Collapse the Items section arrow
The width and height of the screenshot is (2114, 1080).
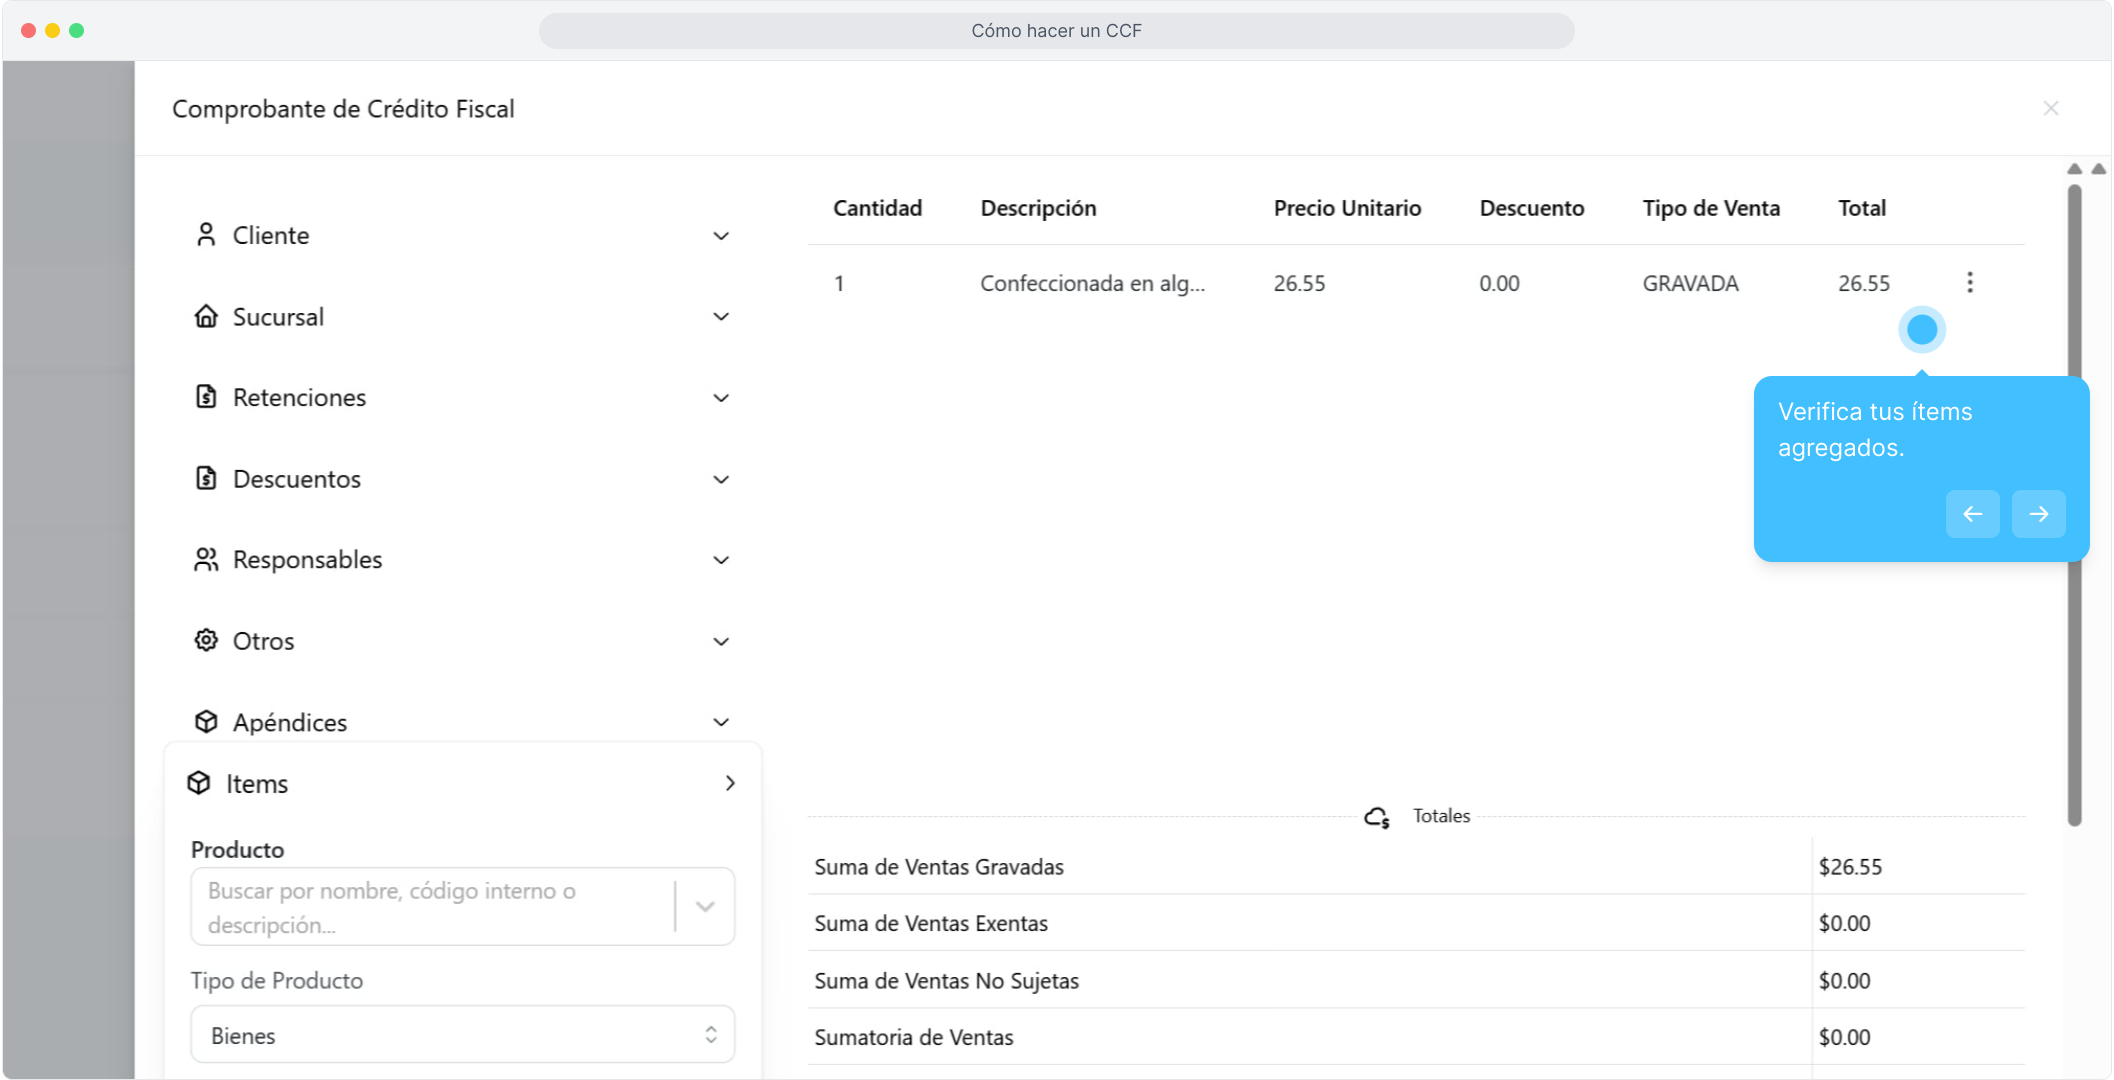click(730, 783)
